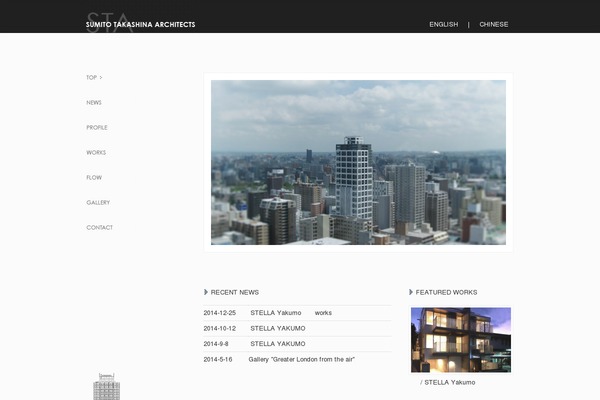Open the 2014-9-8 STELLA YAKUMO news entry

point(278,344)
